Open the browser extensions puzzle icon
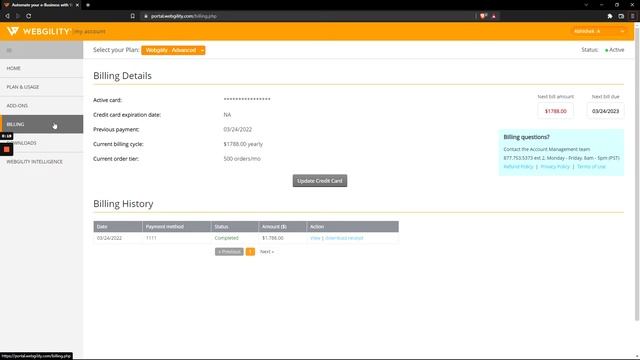This screenshot has width=640, height=360. [610, 16]
